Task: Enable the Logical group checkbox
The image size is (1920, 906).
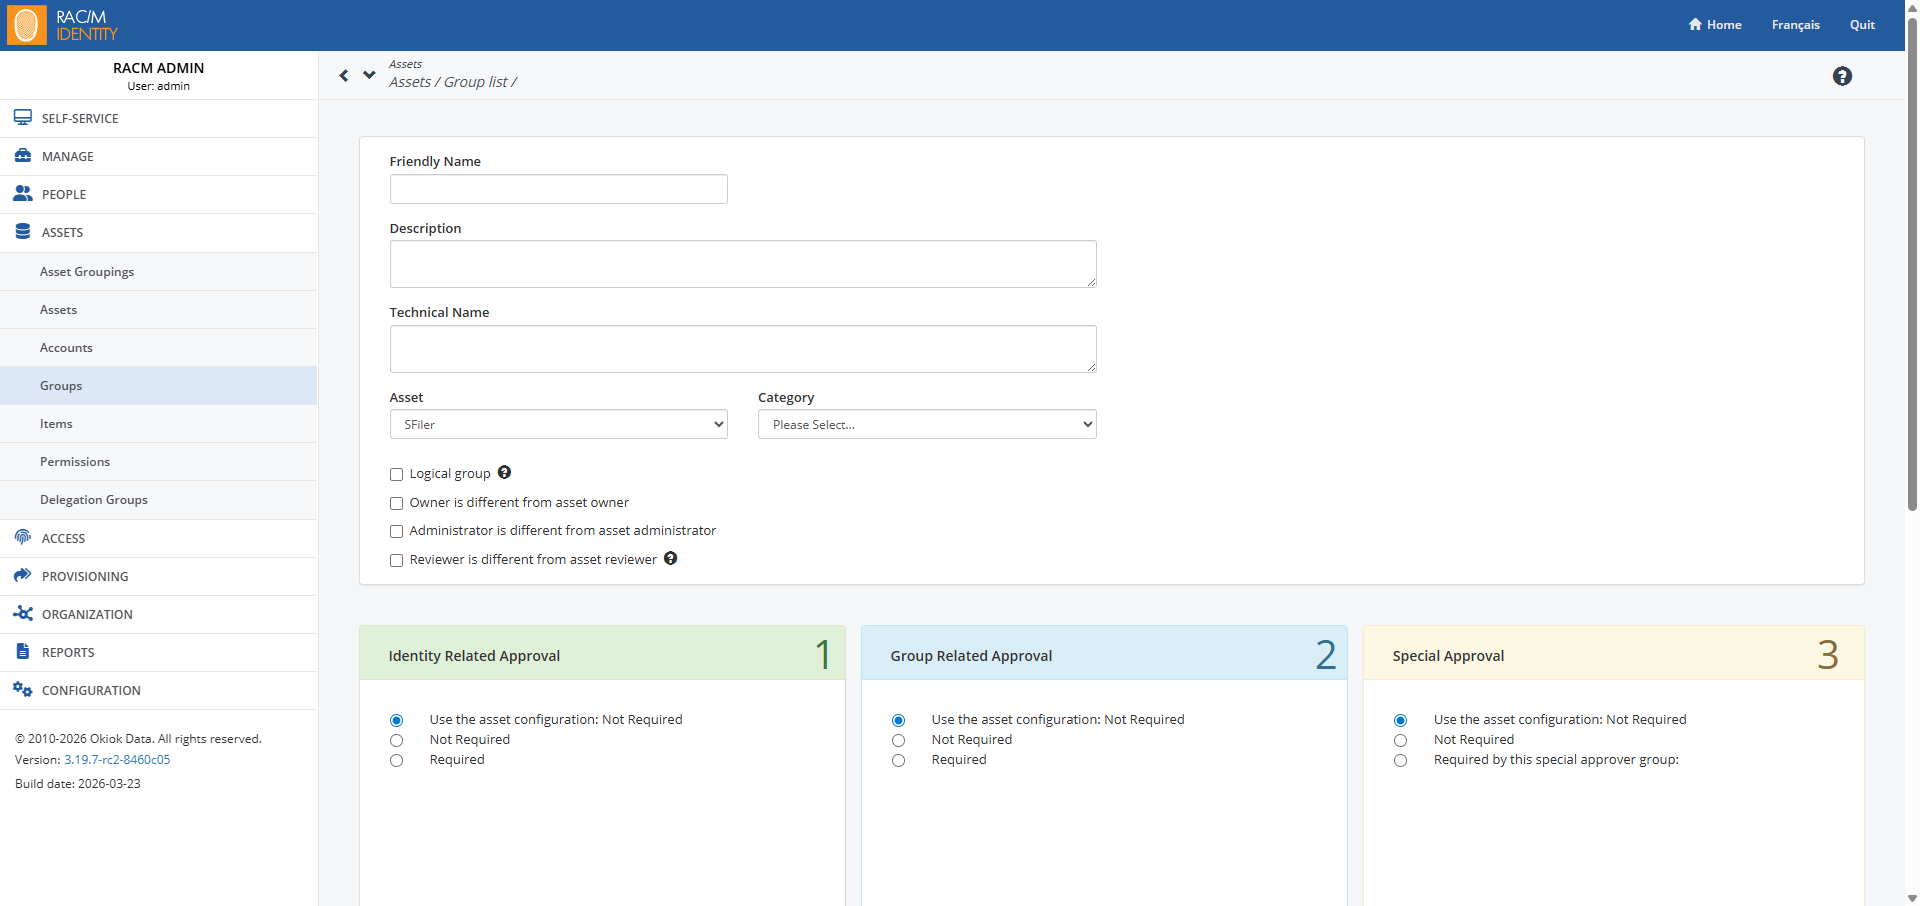Action: tap(397, 475)
